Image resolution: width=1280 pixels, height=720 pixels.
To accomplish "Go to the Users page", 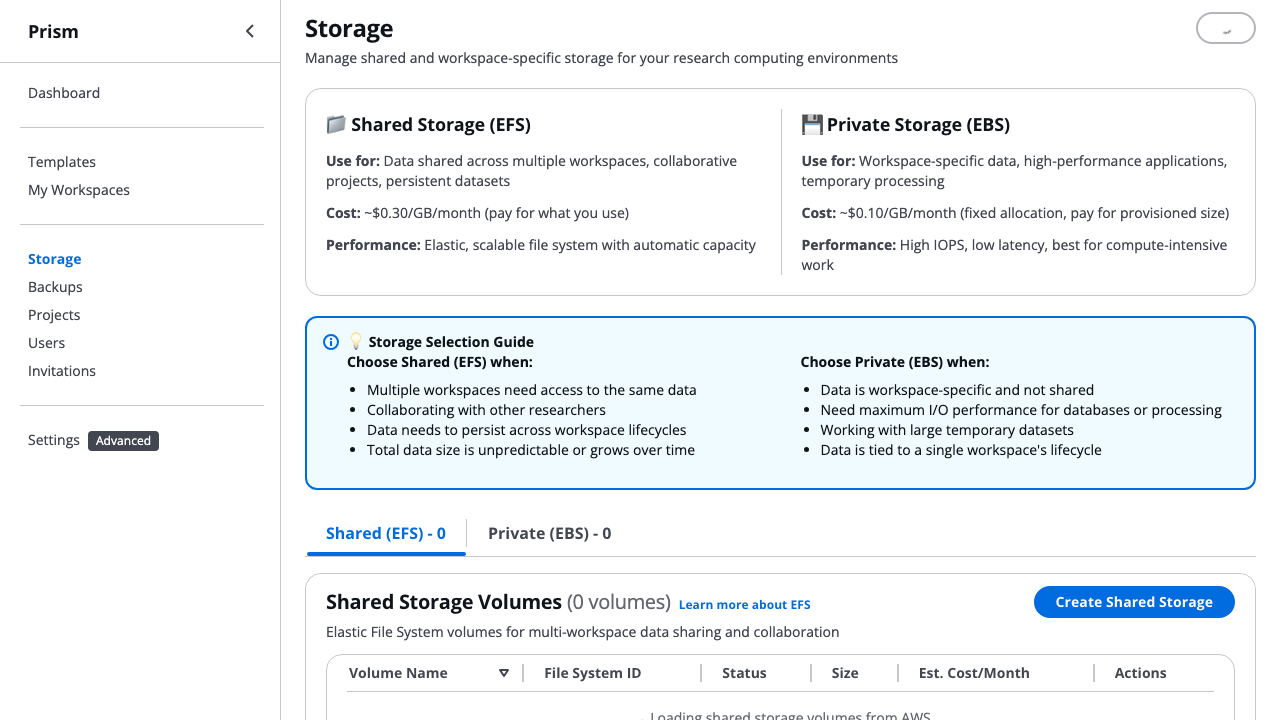I will 47,343.
